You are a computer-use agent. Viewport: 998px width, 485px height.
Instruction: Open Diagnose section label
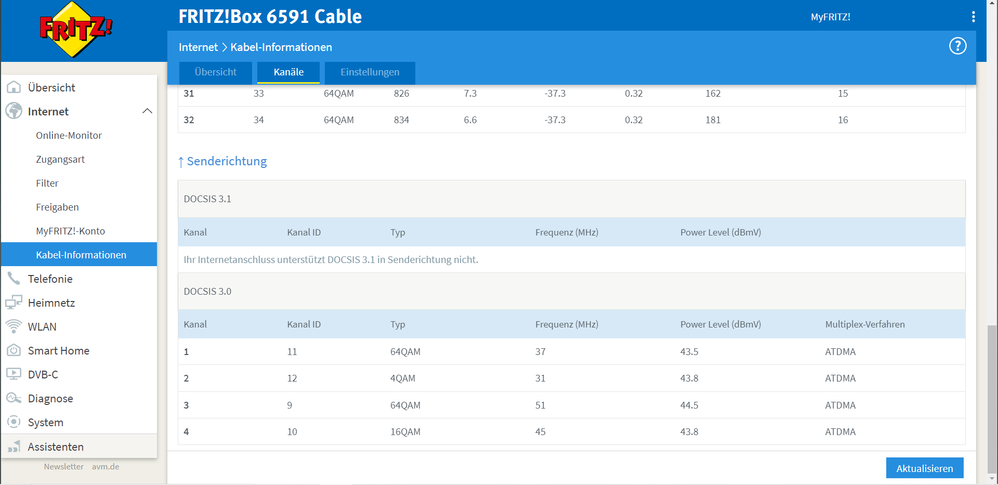(50, 398)
